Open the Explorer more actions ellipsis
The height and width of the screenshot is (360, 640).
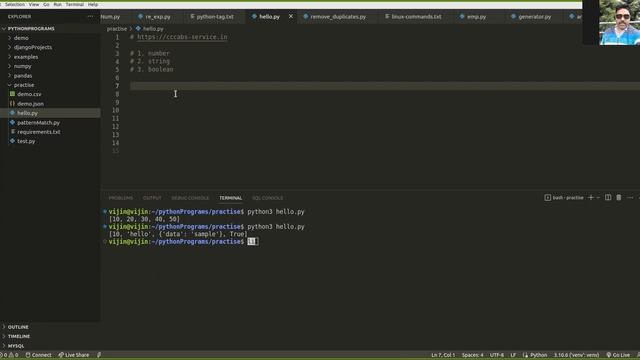tap(90, 17)
